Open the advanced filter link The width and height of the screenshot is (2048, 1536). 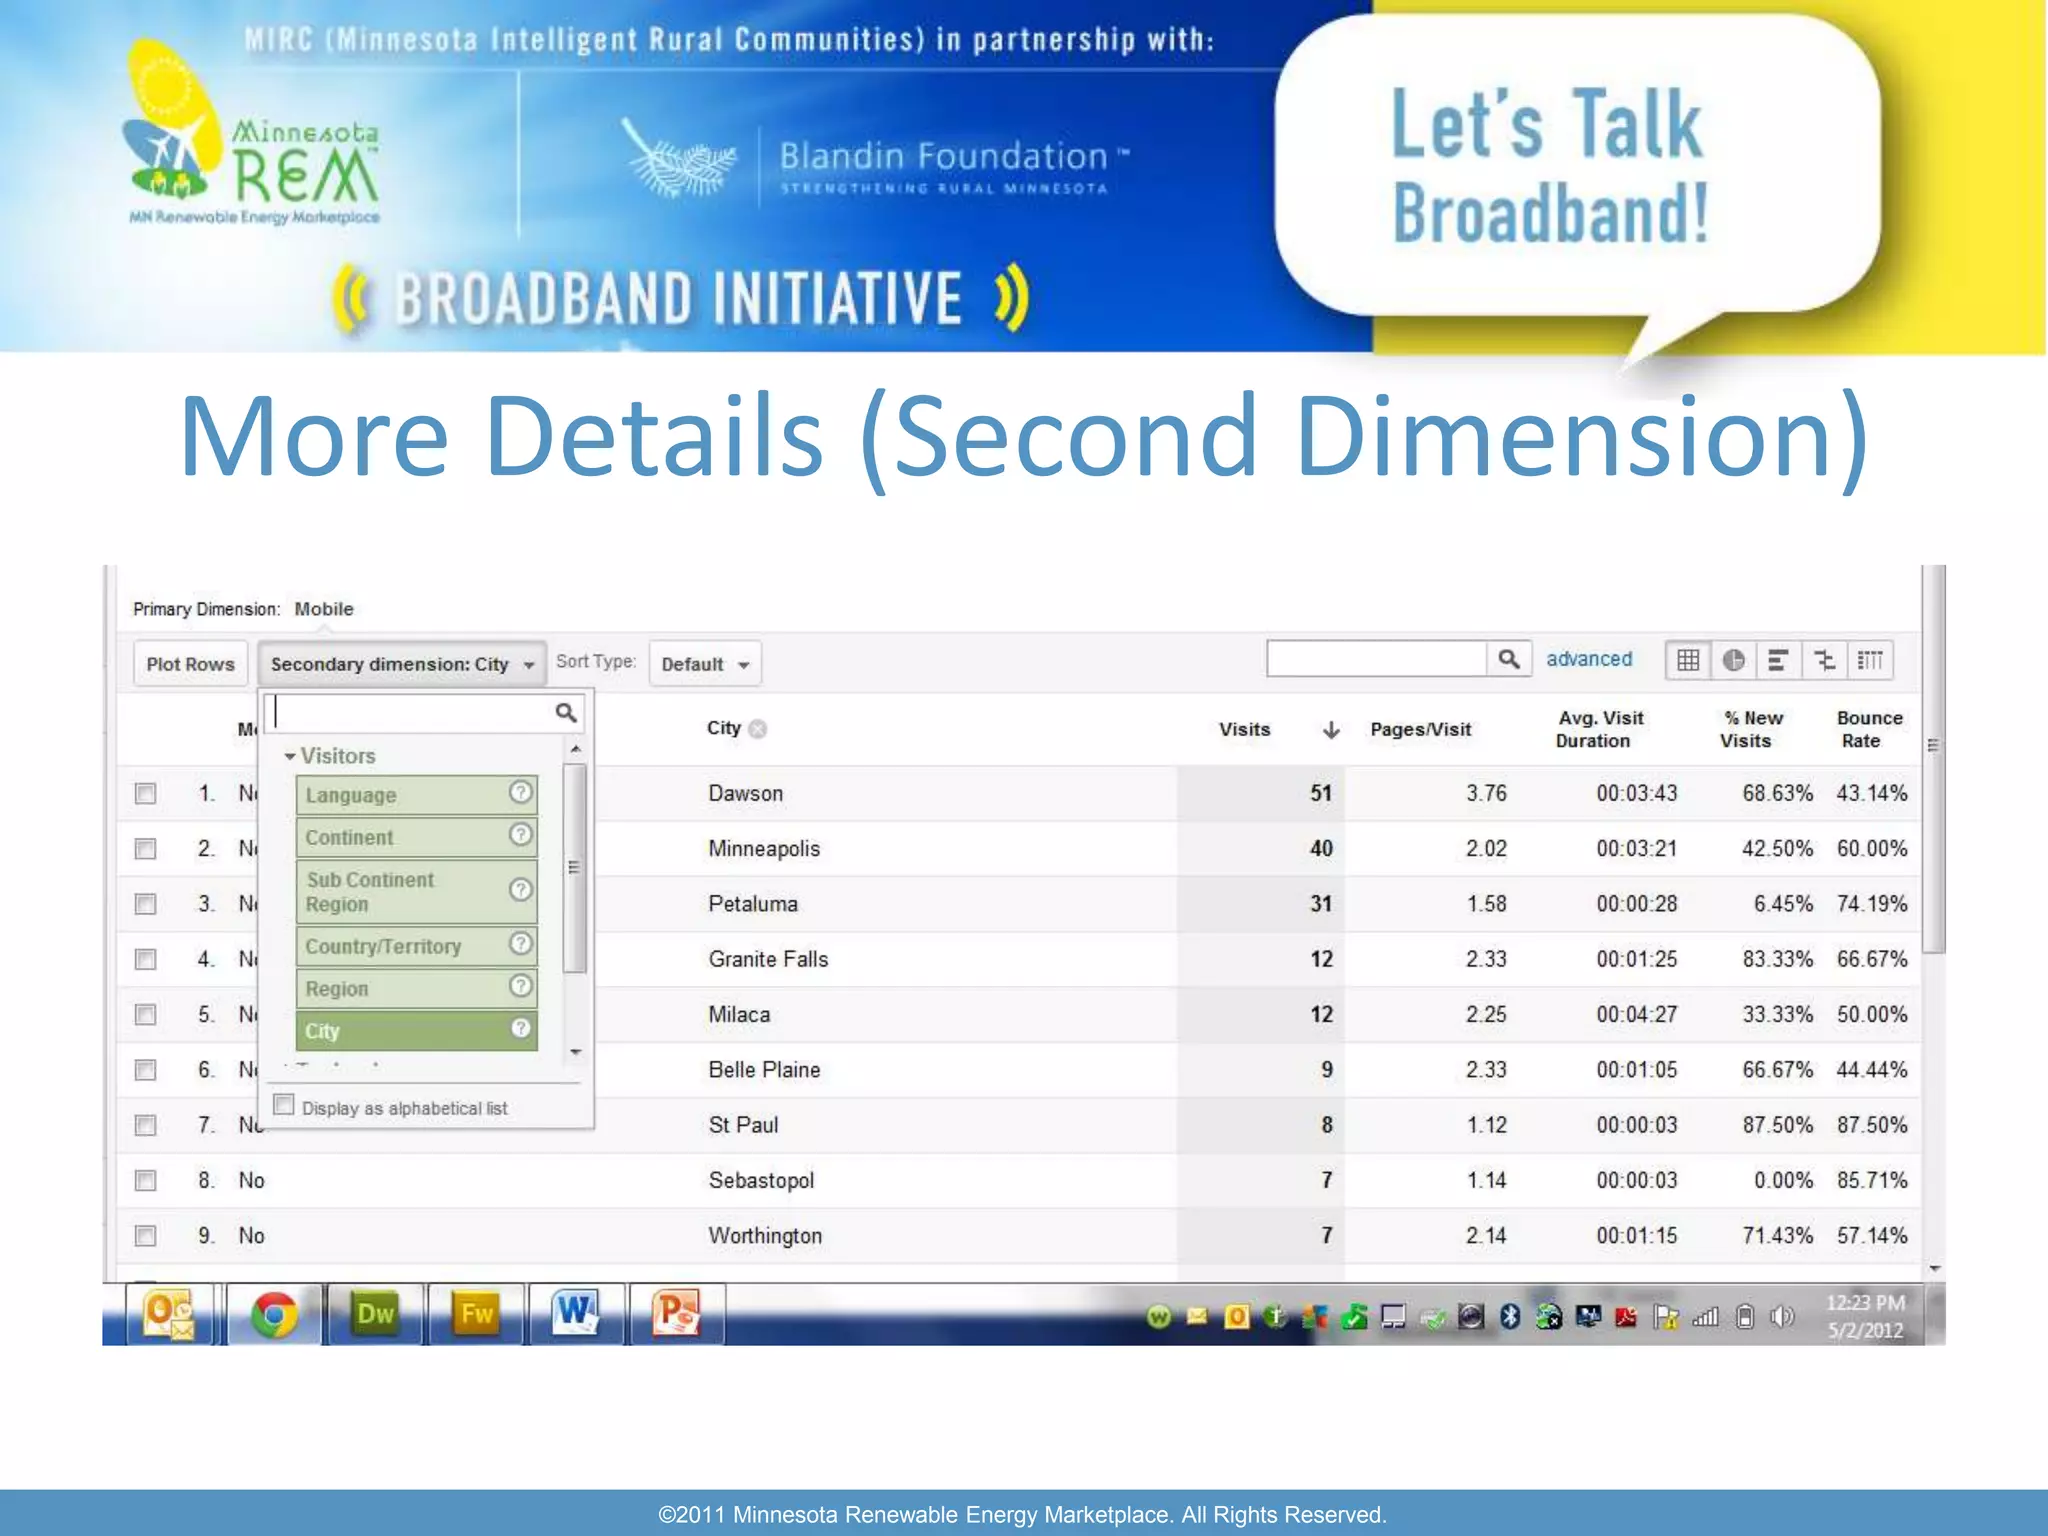pos(1589,659)
